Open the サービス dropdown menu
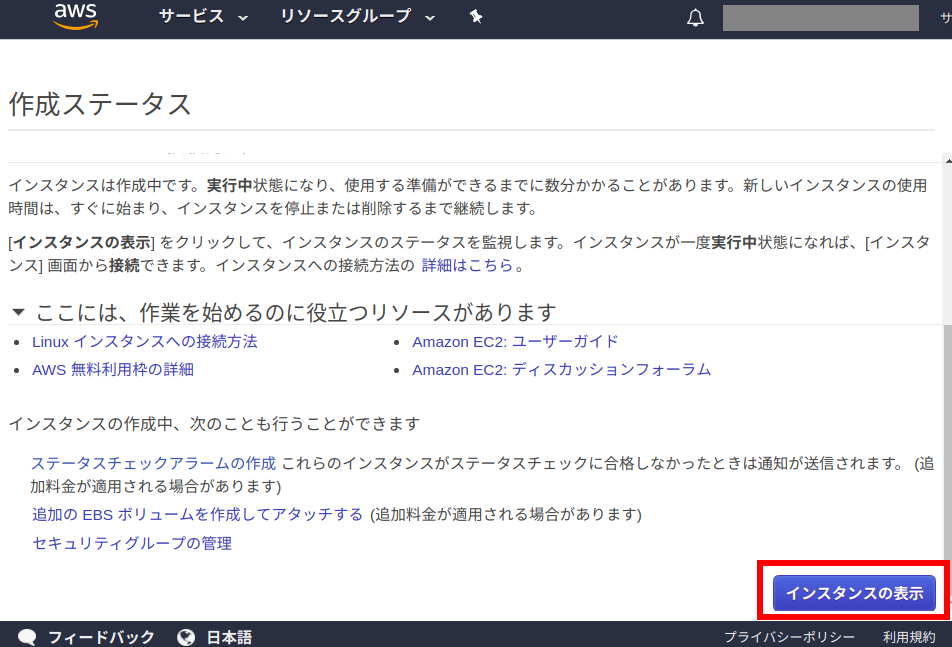Image resolution: width=952 pixels, height=647 pixels. click(203, 16)
